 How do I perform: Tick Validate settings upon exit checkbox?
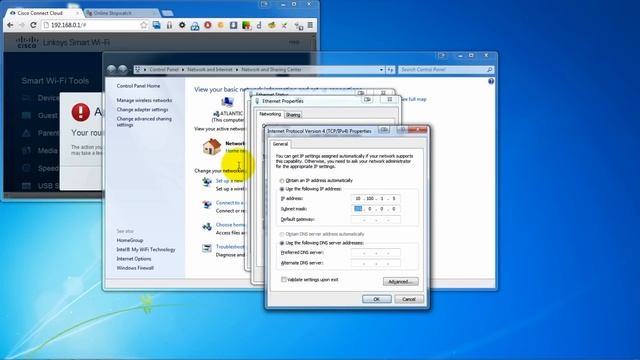pyautogui.click(x=284, y=280)
